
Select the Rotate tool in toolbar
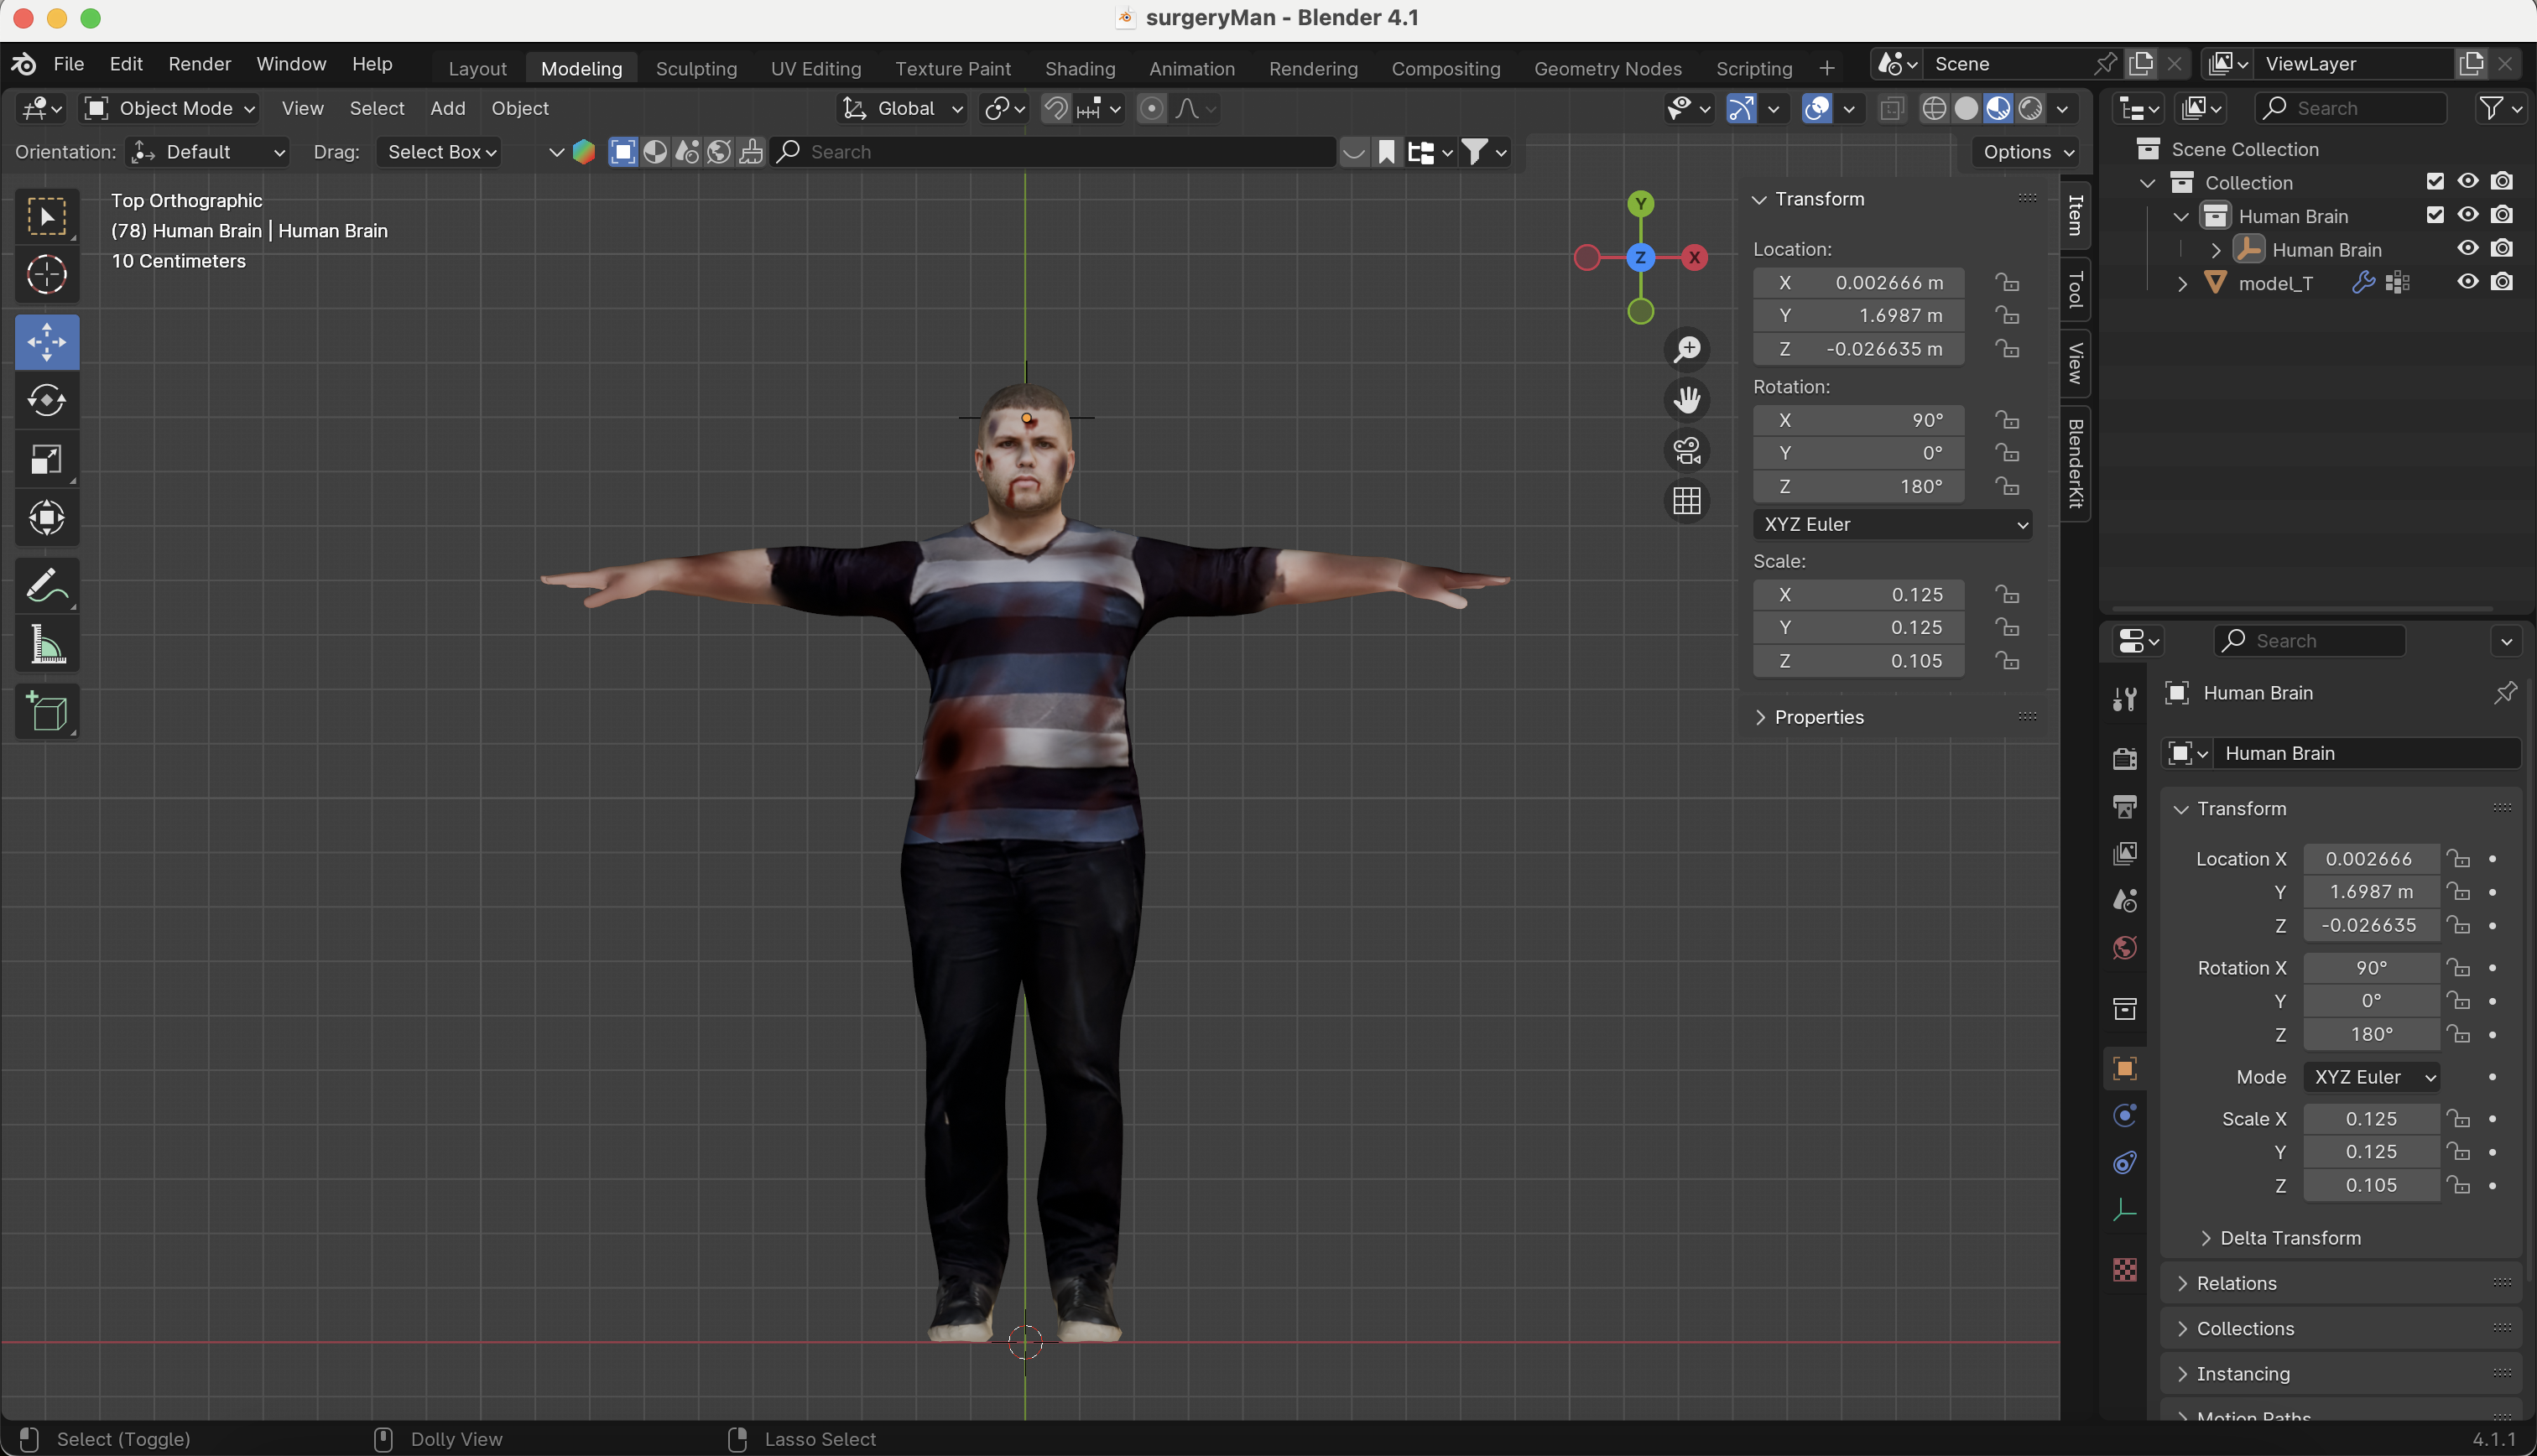click(x=46, y=401)
